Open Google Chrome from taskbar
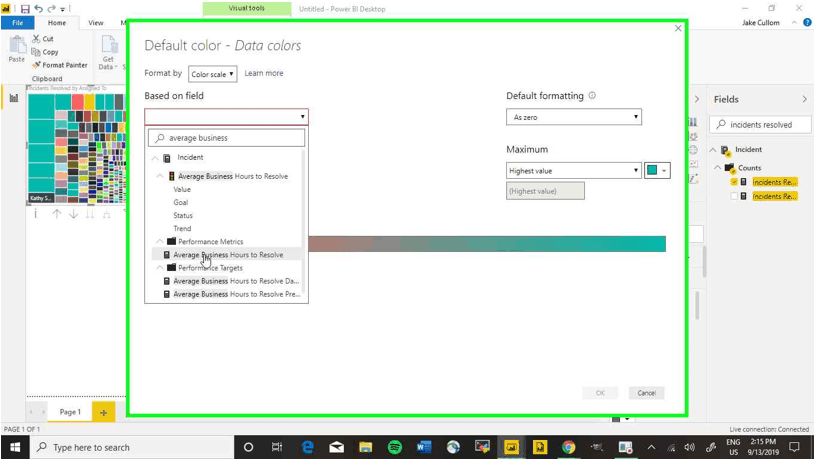Viewport: 816px width, 459px height. pos(568,447)
